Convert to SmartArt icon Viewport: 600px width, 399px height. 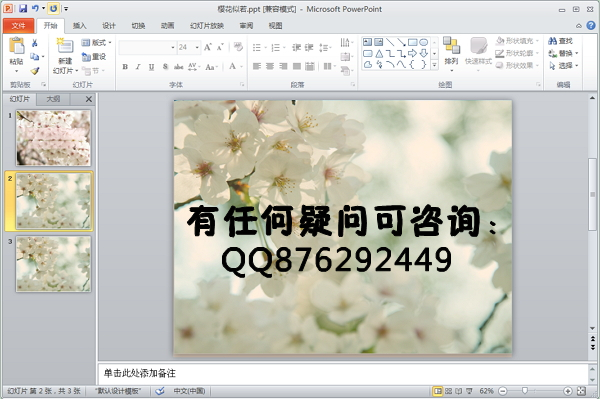tap(346, 70)
